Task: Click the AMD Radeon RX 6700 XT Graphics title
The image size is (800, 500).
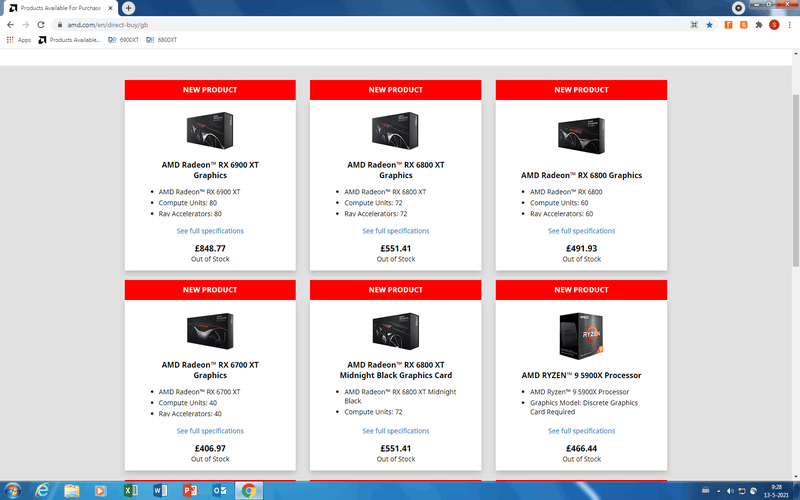Action: pyautogui.click(x=210, y=370)
